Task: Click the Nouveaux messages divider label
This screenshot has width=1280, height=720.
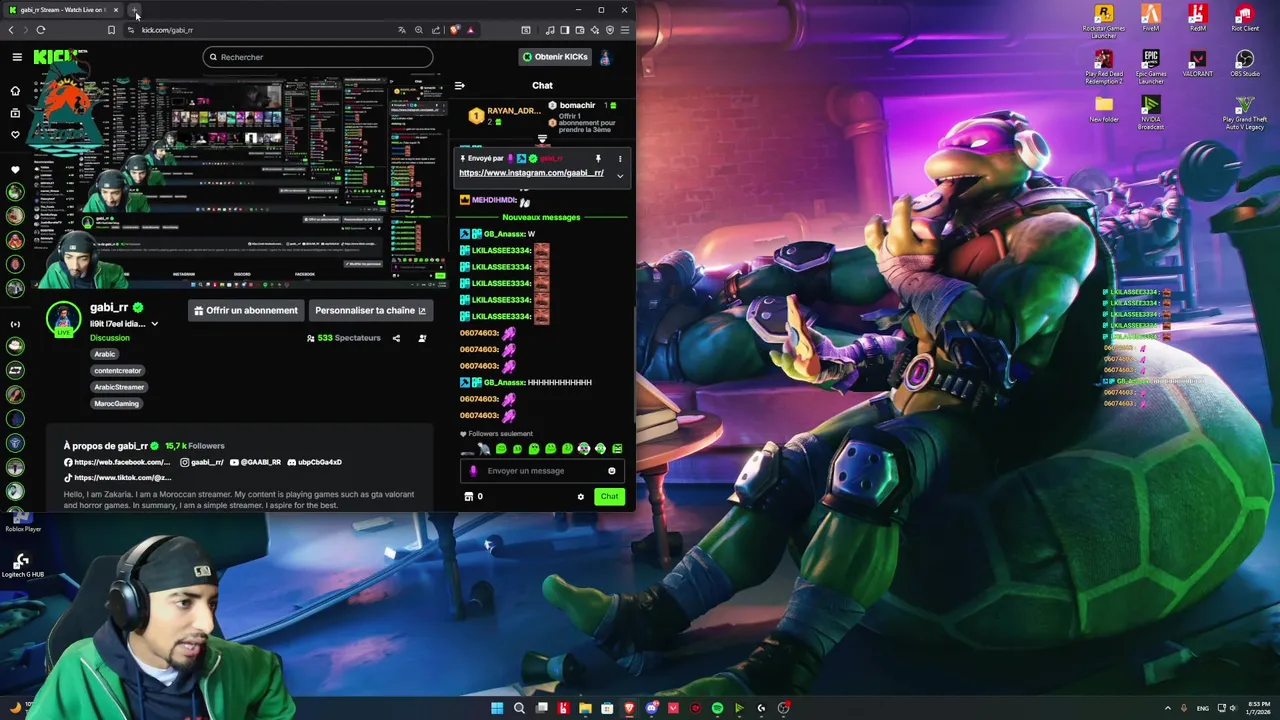Action: [541, 217]
